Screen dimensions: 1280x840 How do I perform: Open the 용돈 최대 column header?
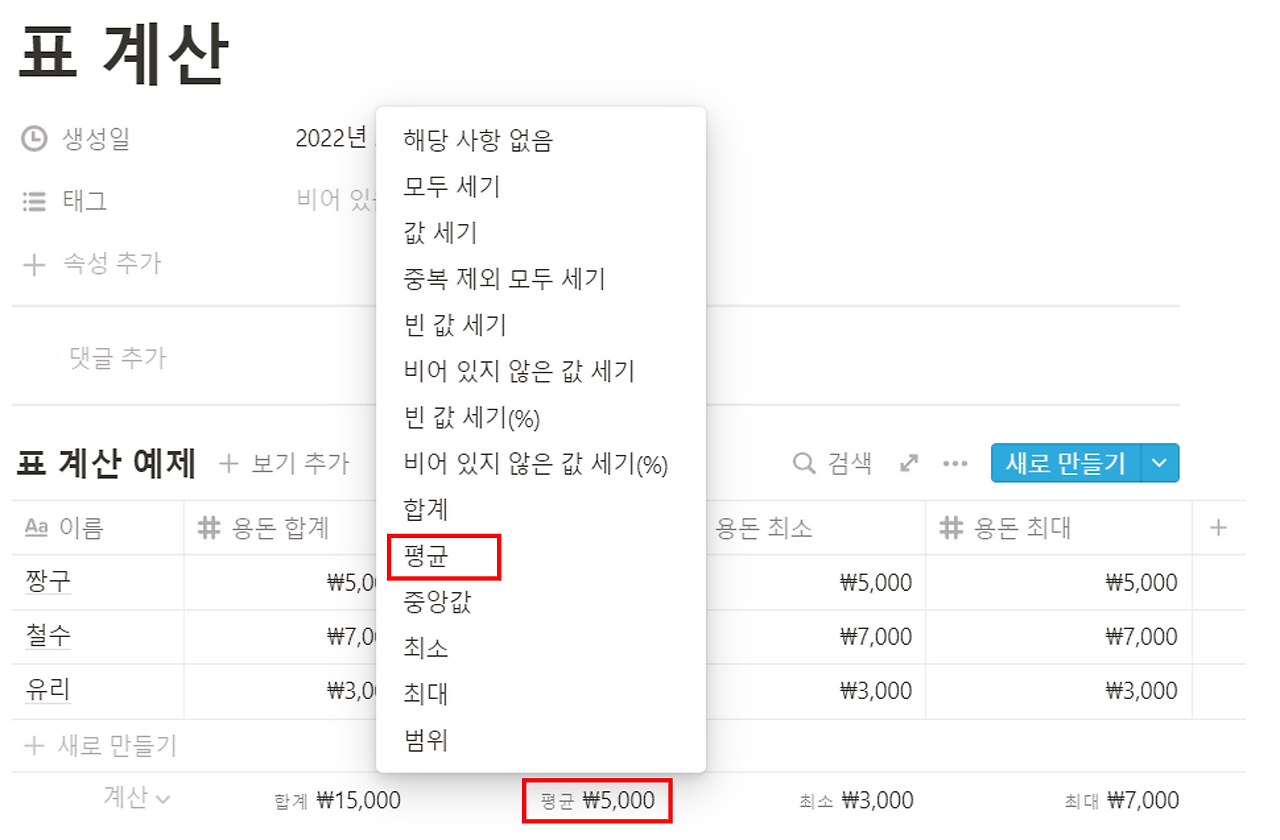1058,528
